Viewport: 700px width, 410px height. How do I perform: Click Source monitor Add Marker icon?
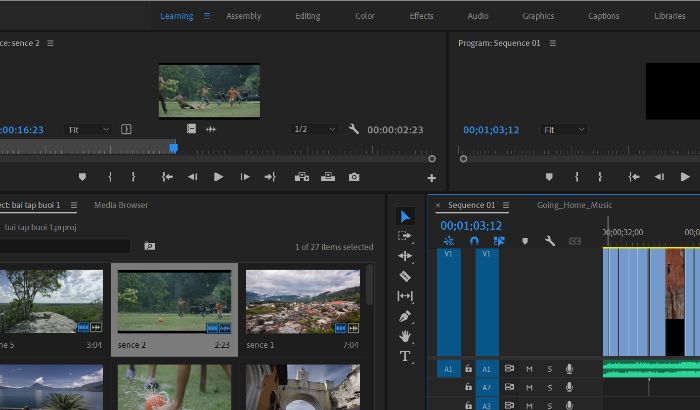click(x=82, y=177)
